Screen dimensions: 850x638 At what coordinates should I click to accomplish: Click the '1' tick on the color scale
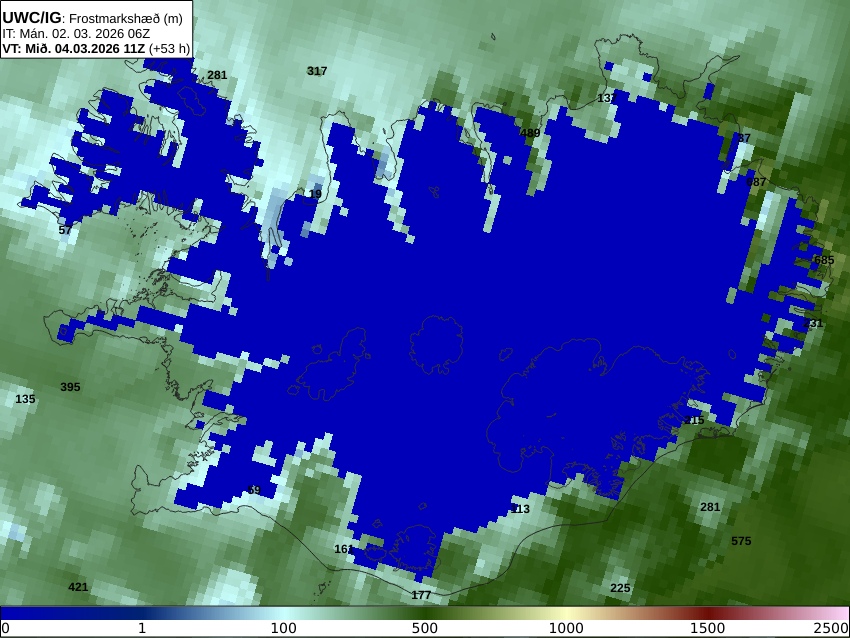142,629
